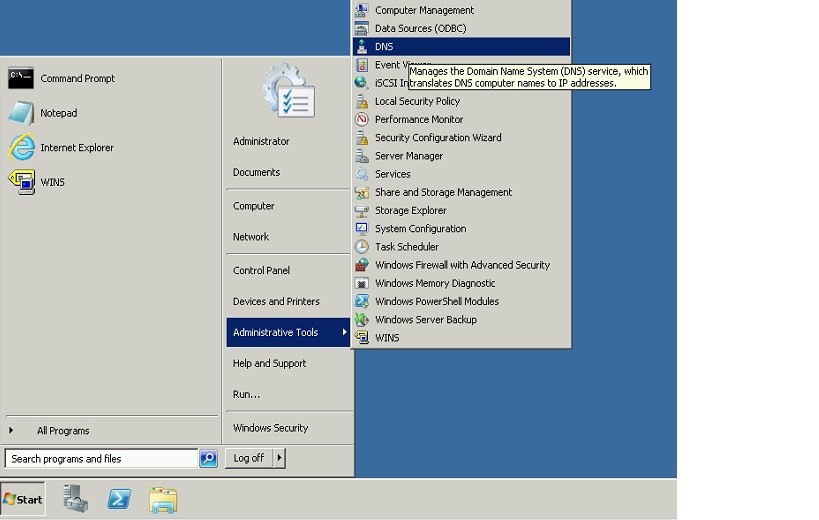Viewport: 819px width, 520px height.
Task: Click the Task Scheduler clock icon
Action: point(361,247)
